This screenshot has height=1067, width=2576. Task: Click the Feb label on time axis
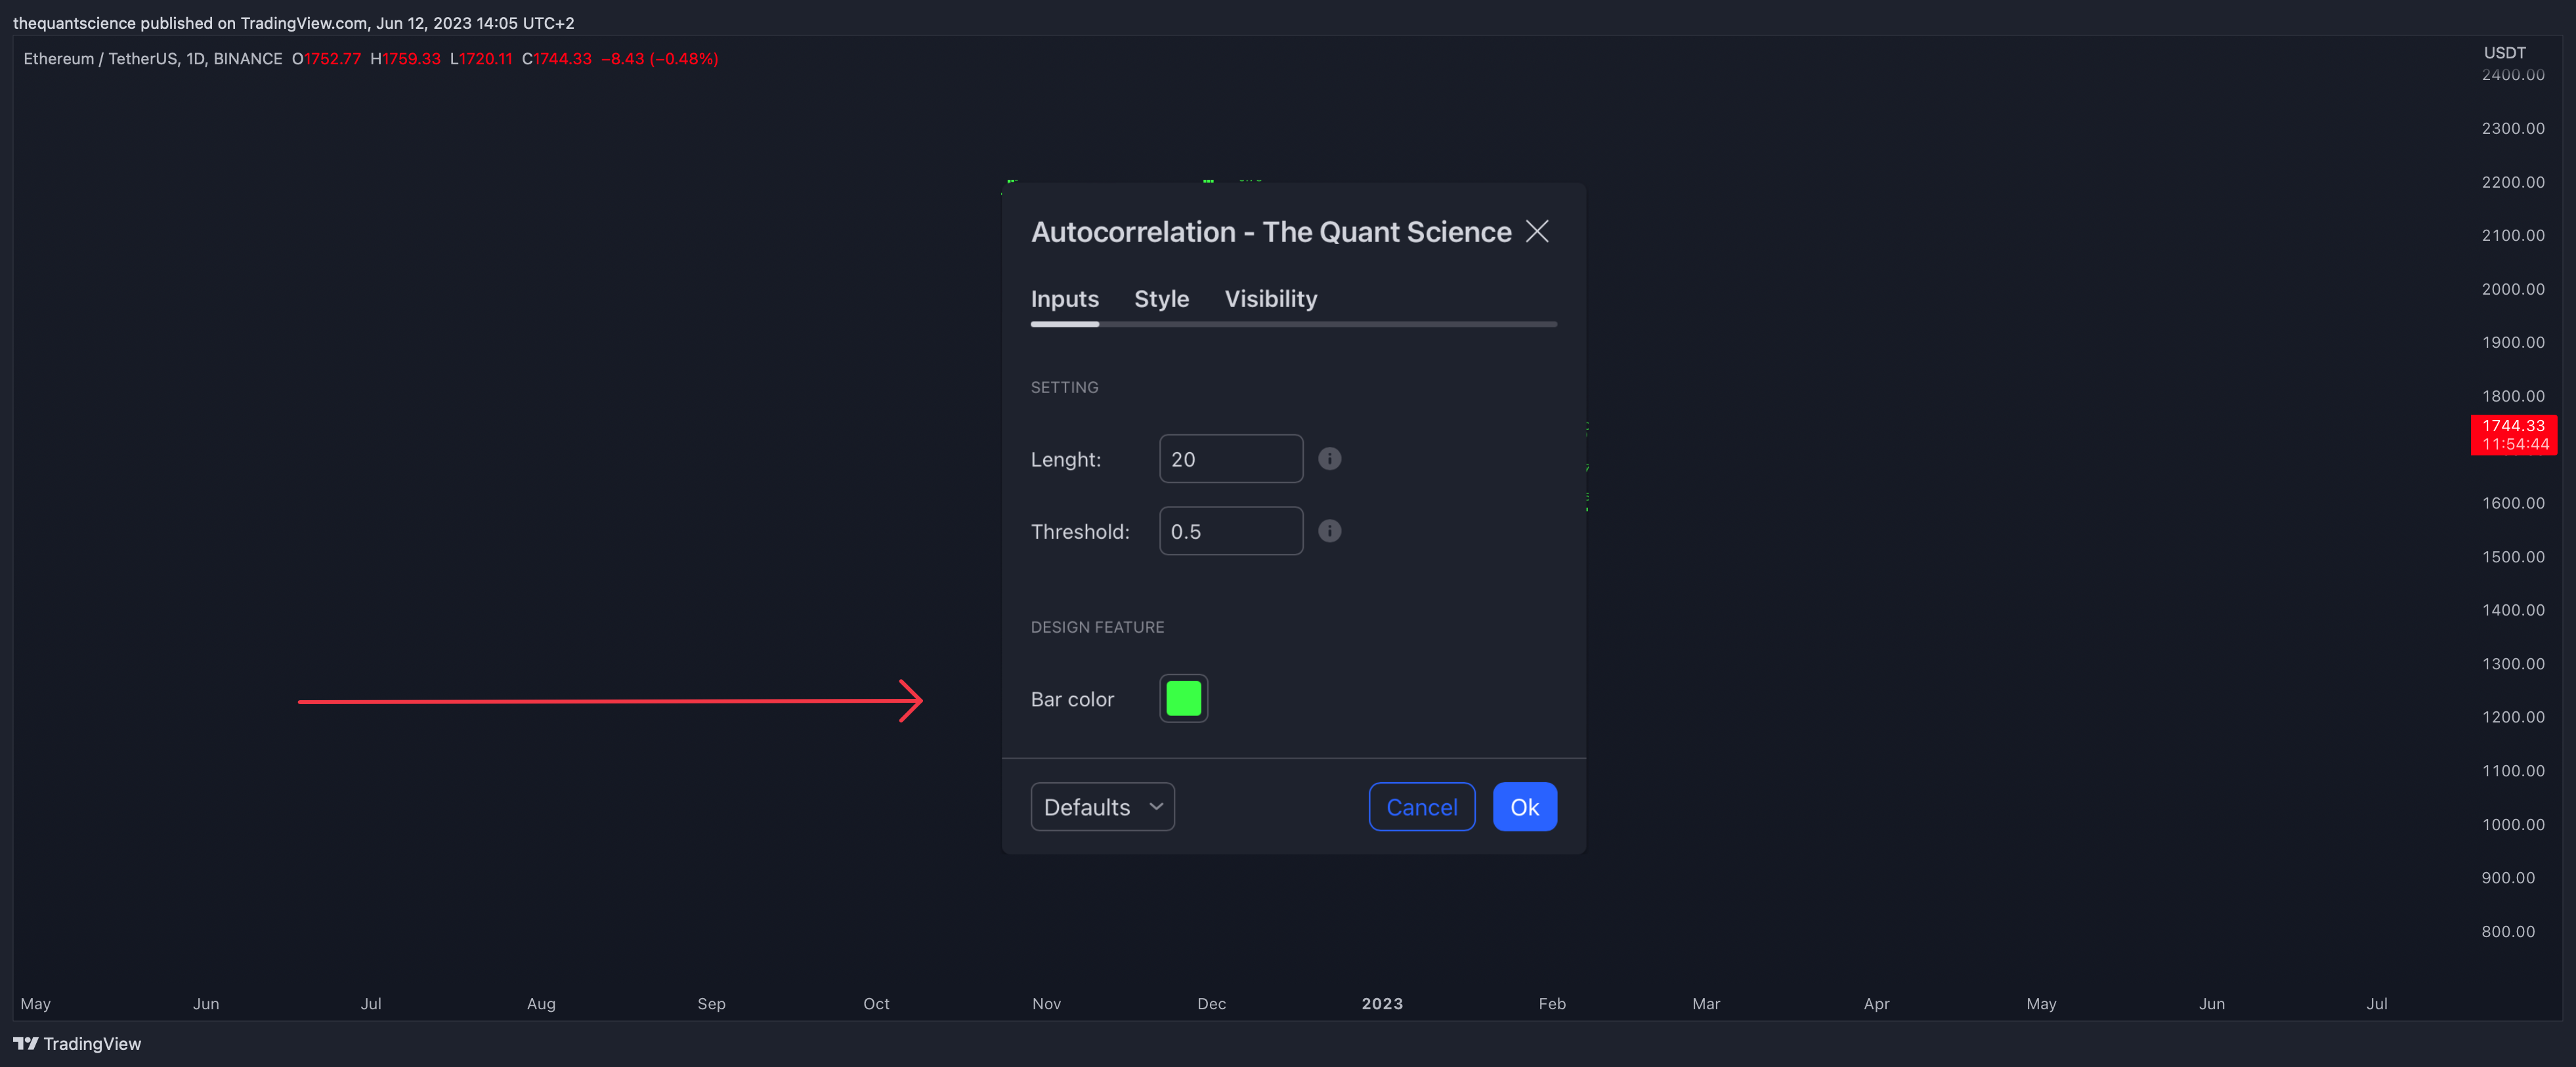(1551, 1003)
